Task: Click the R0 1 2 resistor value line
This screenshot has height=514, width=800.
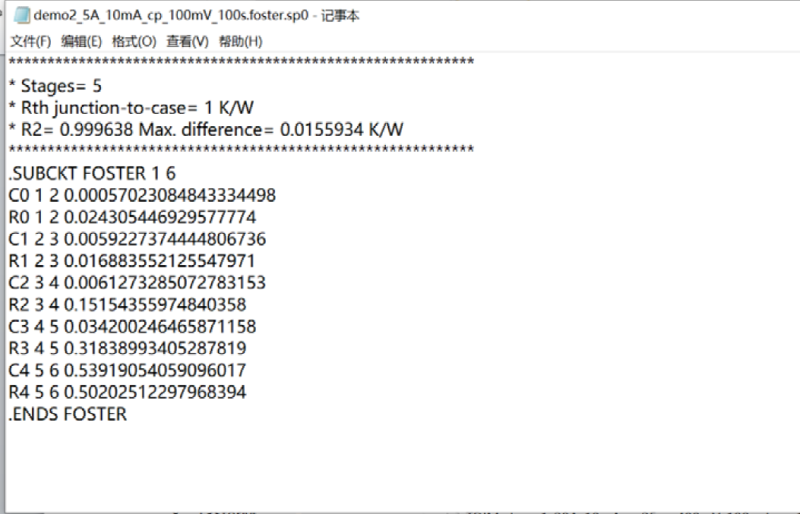Action: tap(132, 217)
